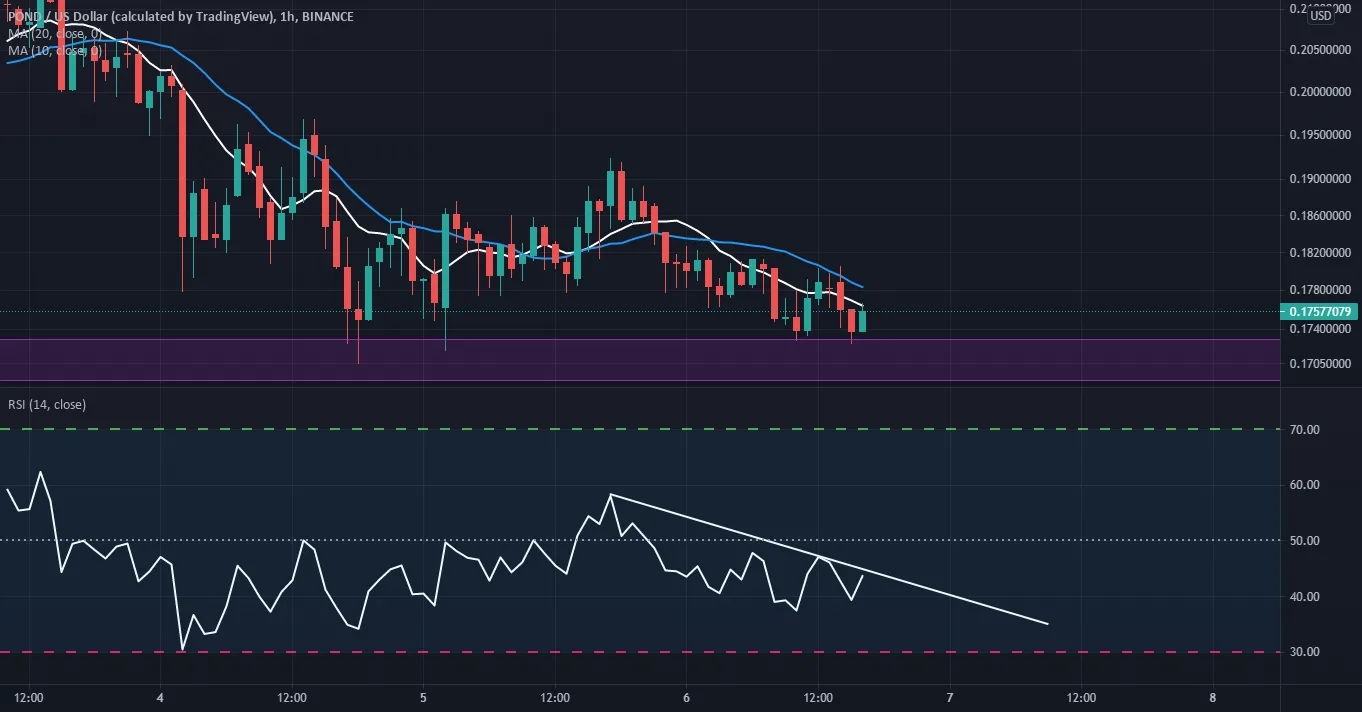Viewport: 1362px width, 712px height.
Task: Click the last green candlestick on the chart
Action: [x=863, y=320]
